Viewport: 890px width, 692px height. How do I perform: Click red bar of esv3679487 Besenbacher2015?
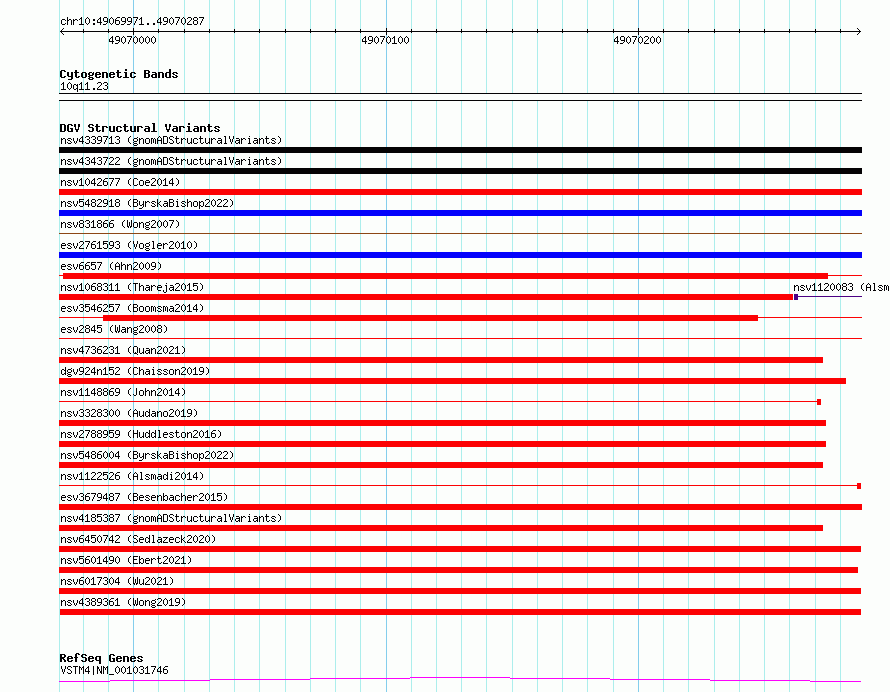click(x=460, y=507)
